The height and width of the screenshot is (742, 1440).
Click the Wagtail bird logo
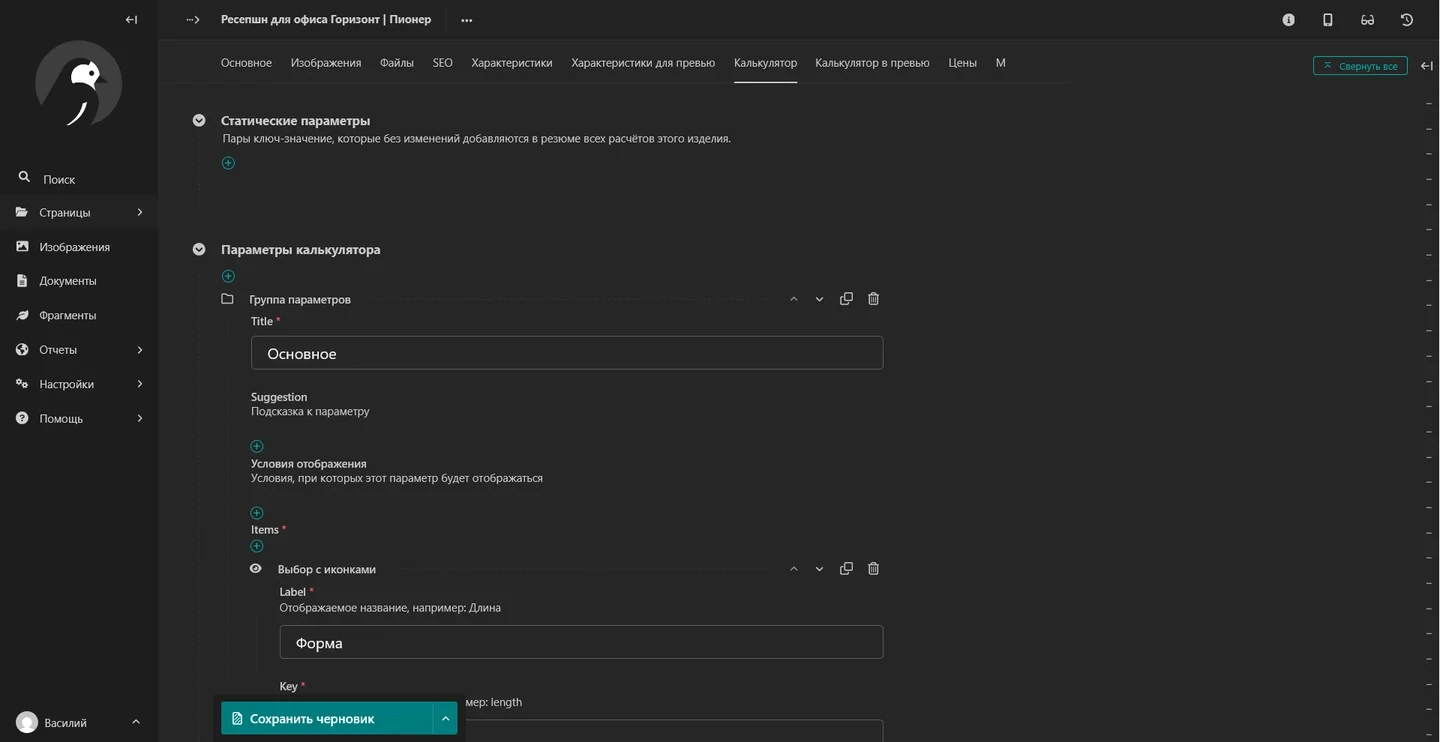pos(79,84)
